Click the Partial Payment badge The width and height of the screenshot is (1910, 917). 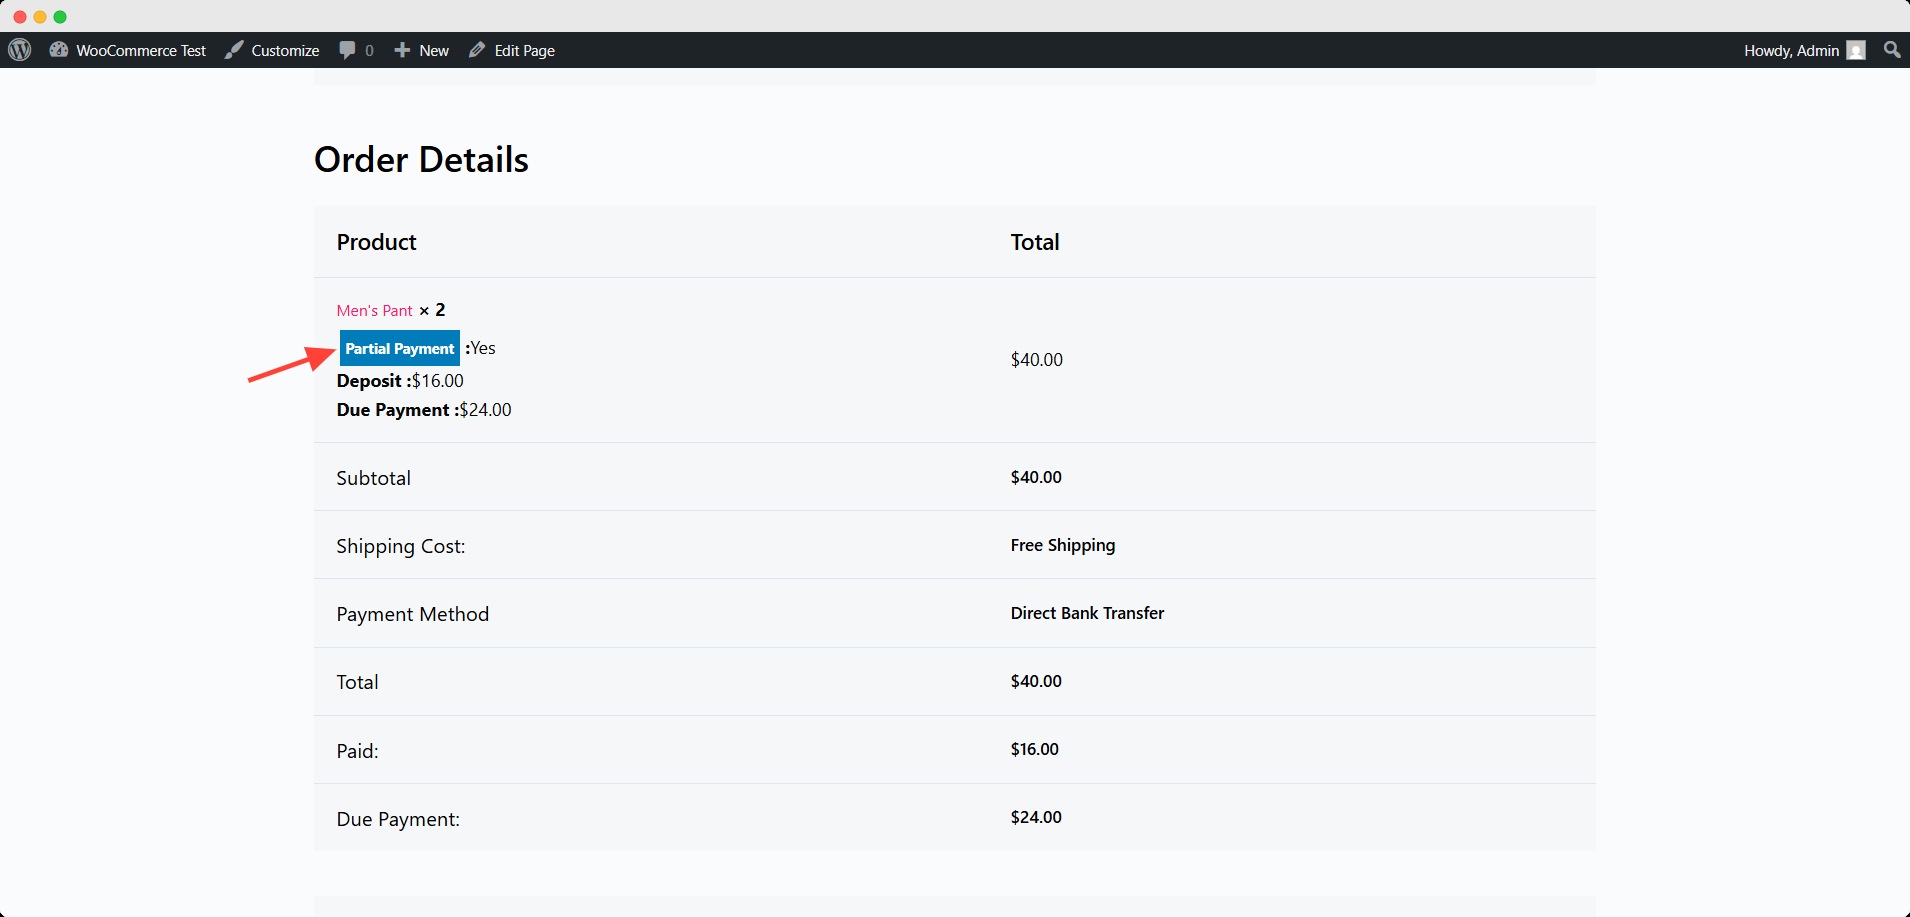coord(400,348)
